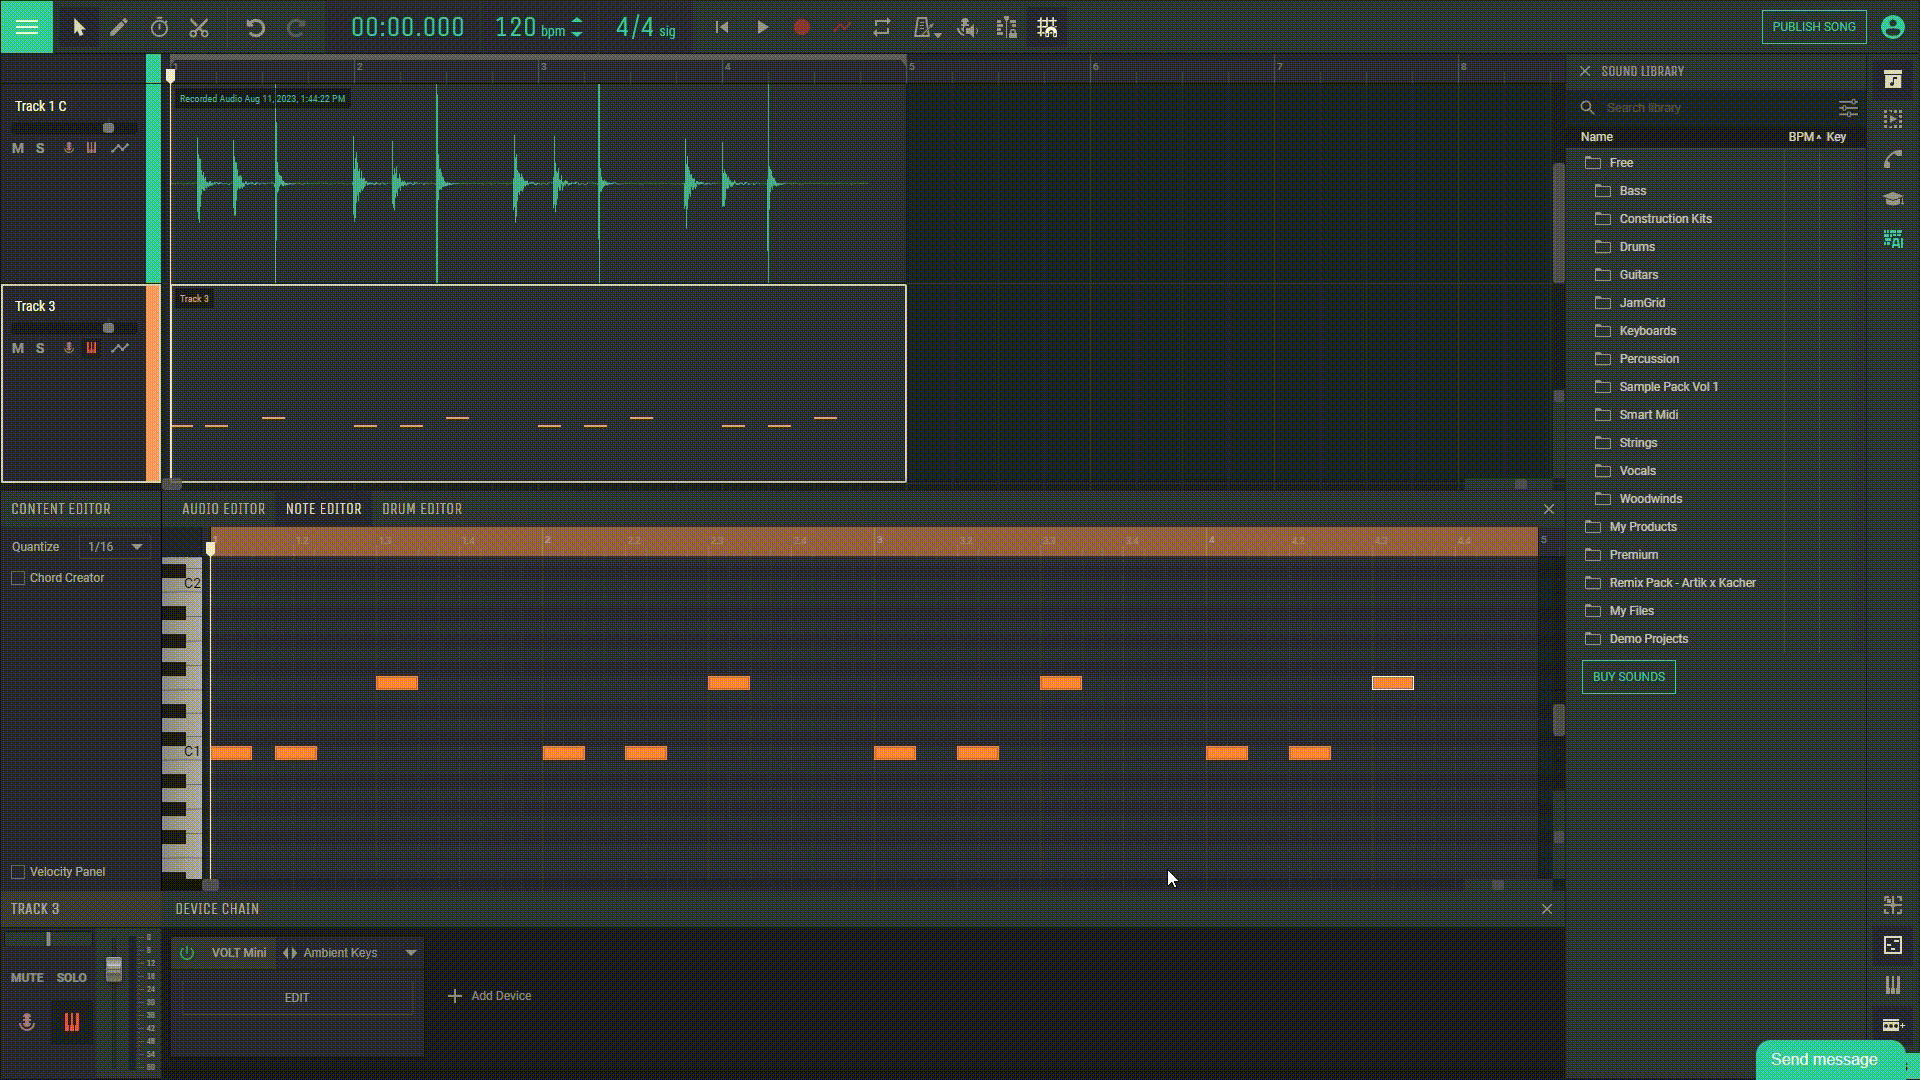Click the BUY SOUNDS button
This screenshot has height=1080, width=1920.
1629,676
